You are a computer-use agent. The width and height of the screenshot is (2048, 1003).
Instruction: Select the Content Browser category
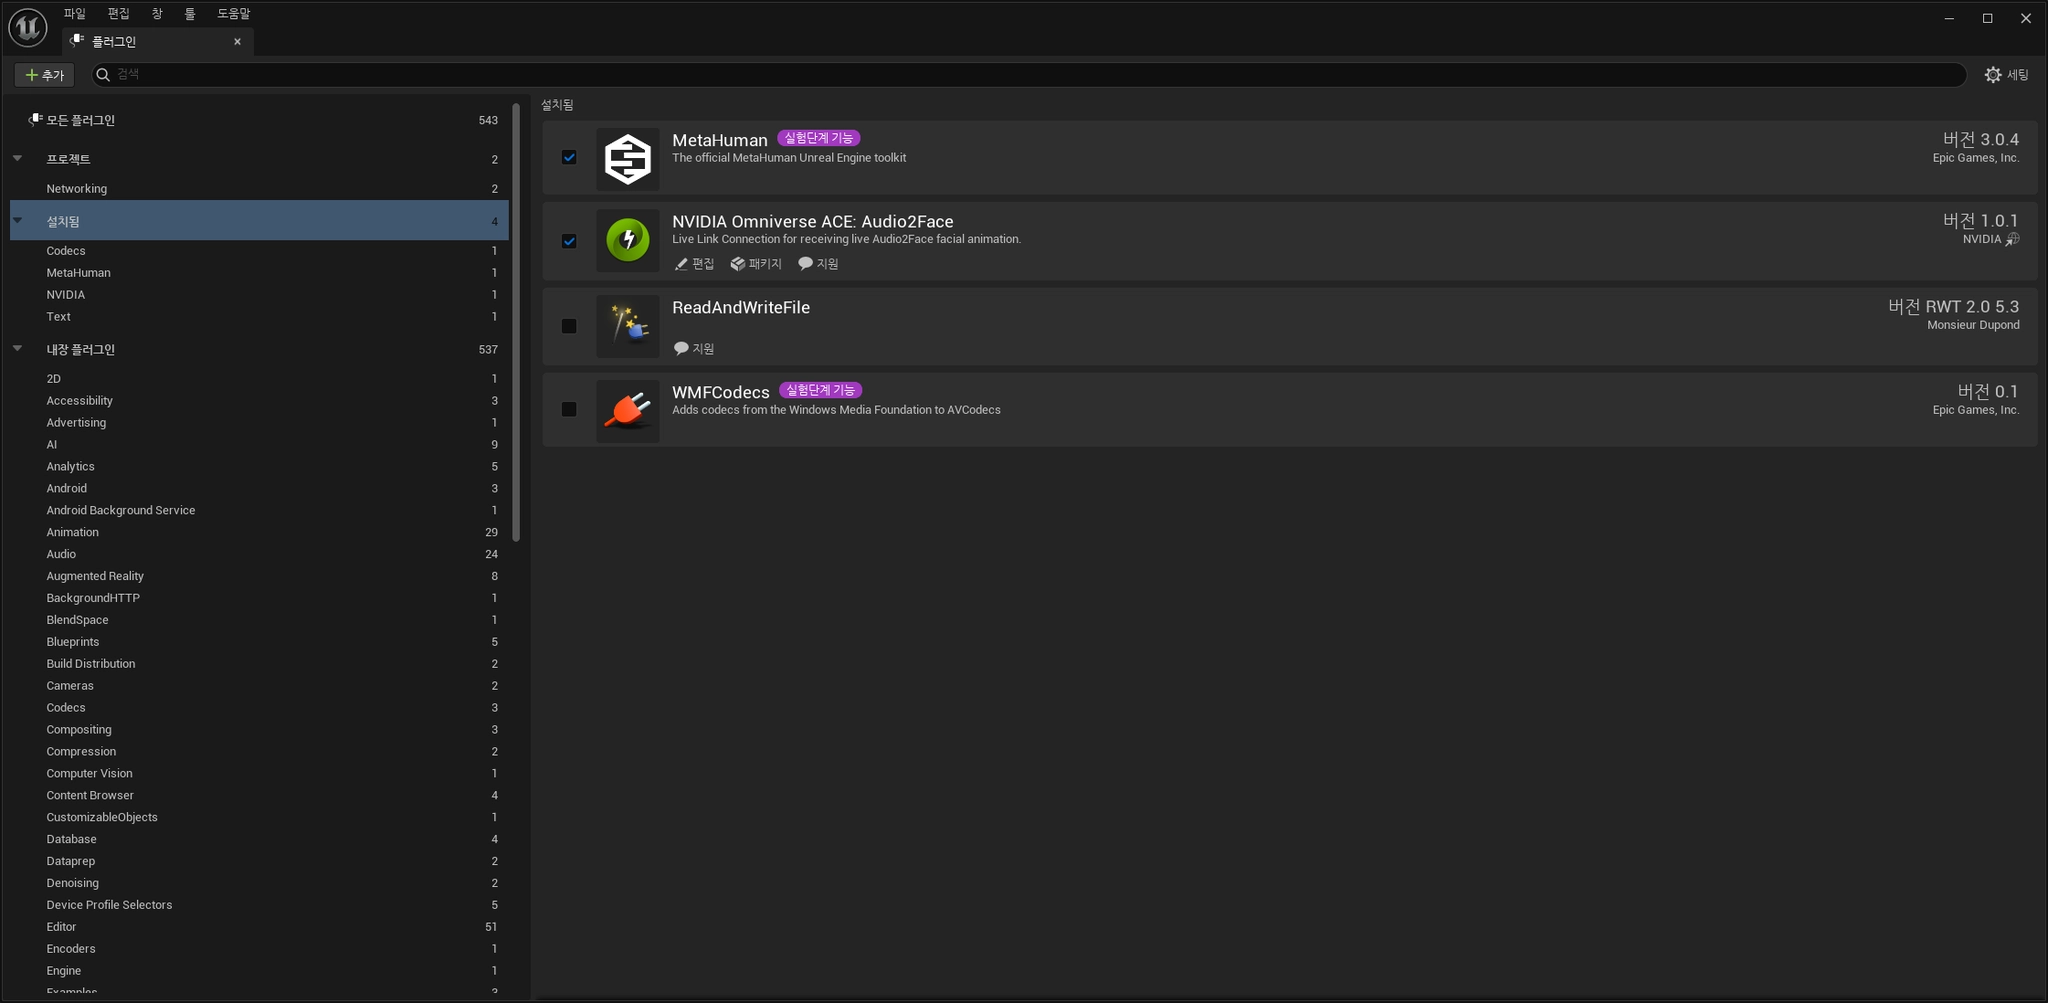coord(259,796)
